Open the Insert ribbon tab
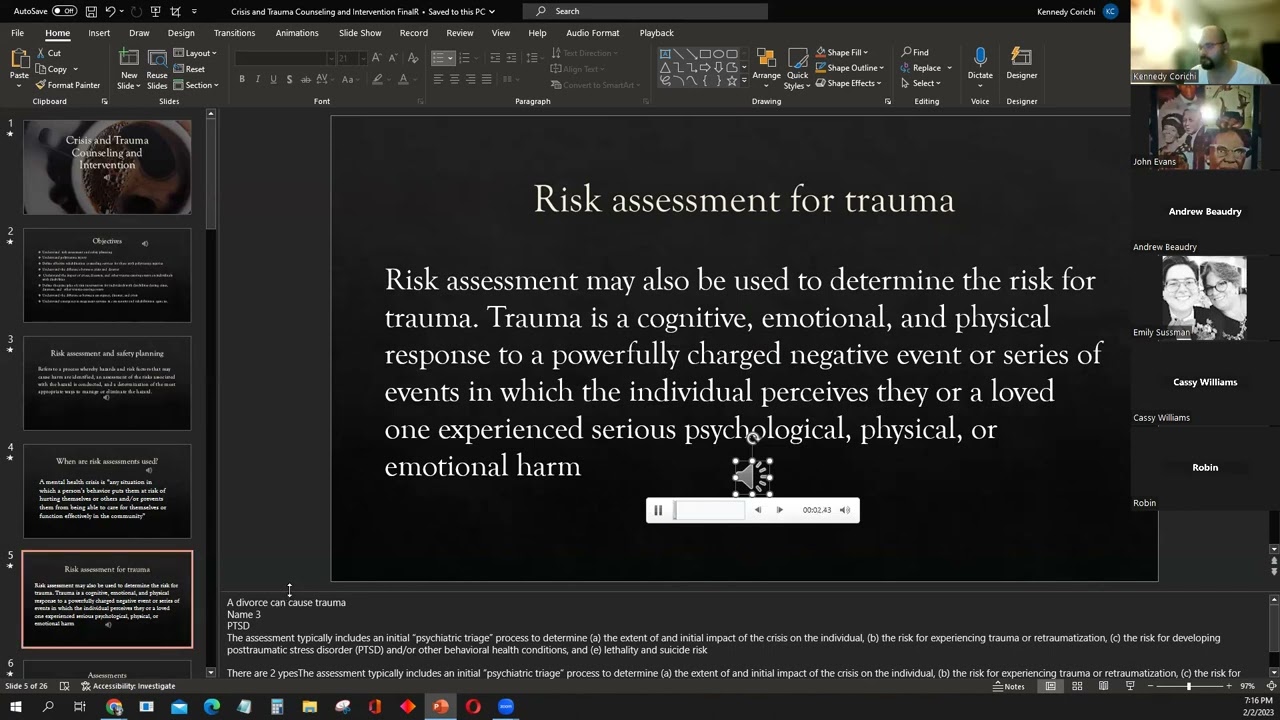1280x720 pixels. (x=99, y=33)
